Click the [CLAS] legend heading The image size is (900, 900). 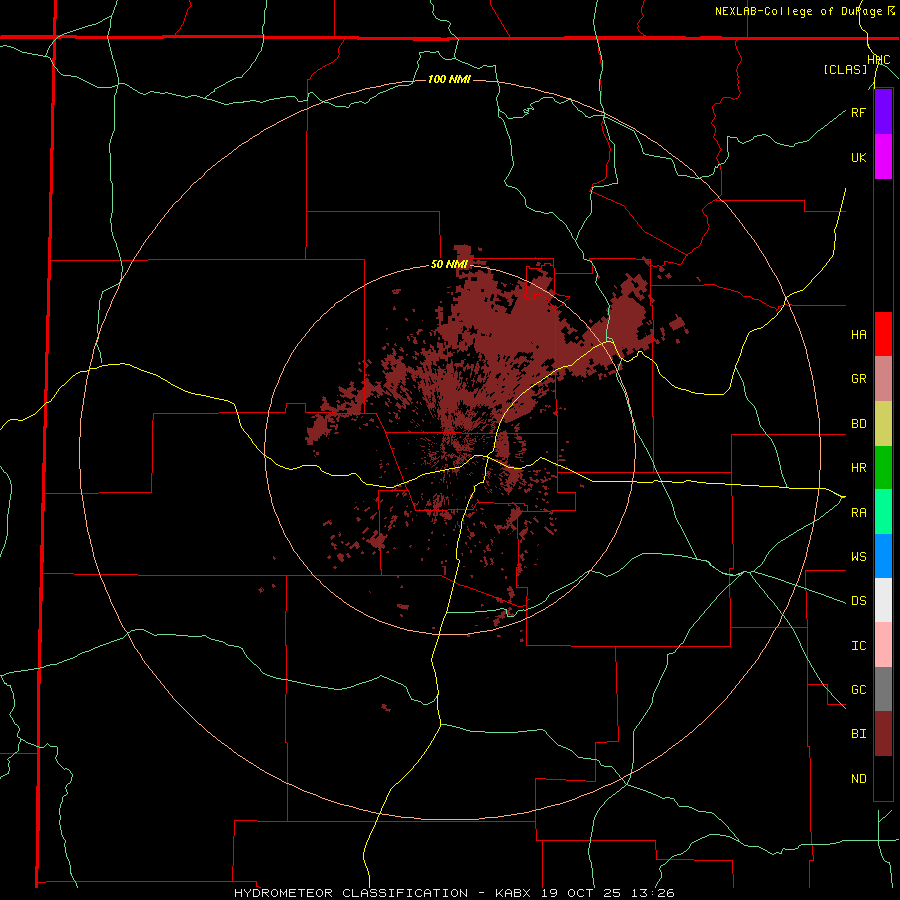pos(845,69)
